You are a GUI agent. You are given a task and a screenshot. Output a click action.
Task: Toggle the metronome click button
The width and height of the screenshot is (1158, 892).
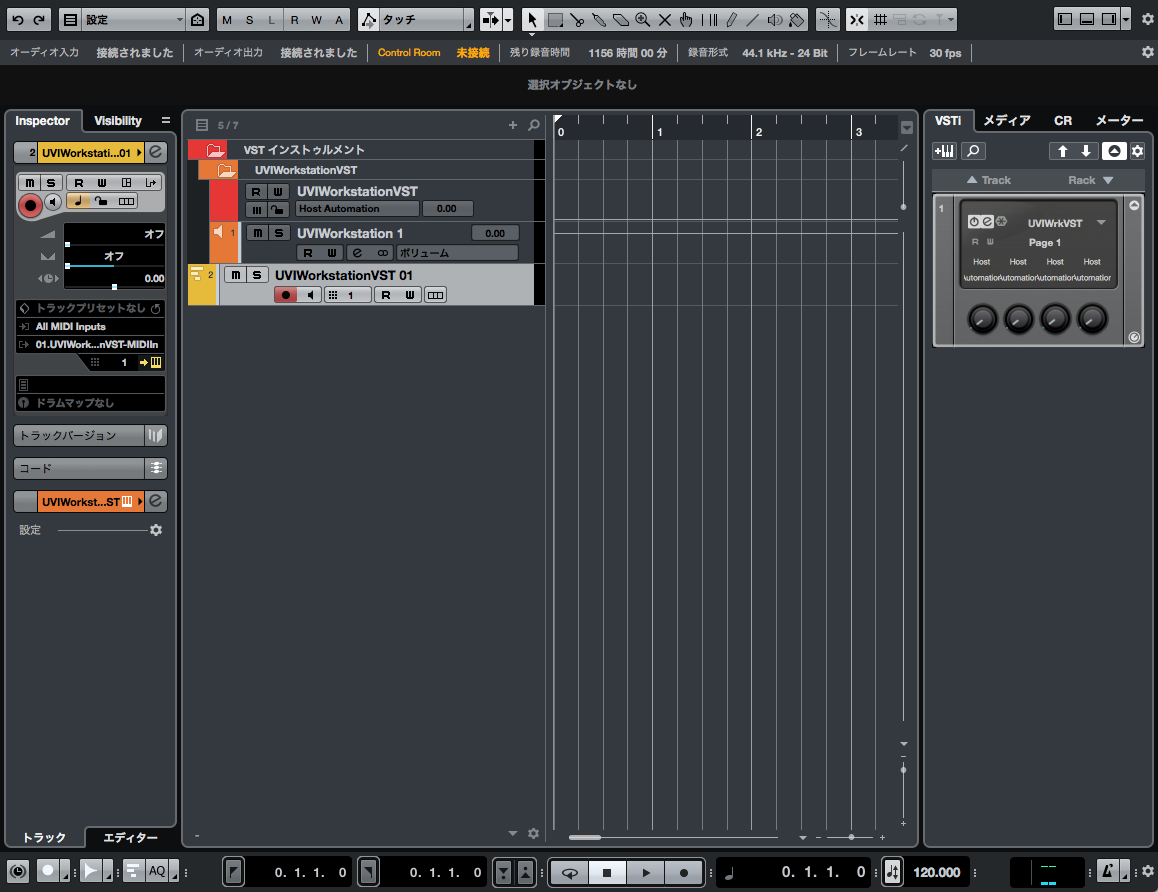[1107, 871]
